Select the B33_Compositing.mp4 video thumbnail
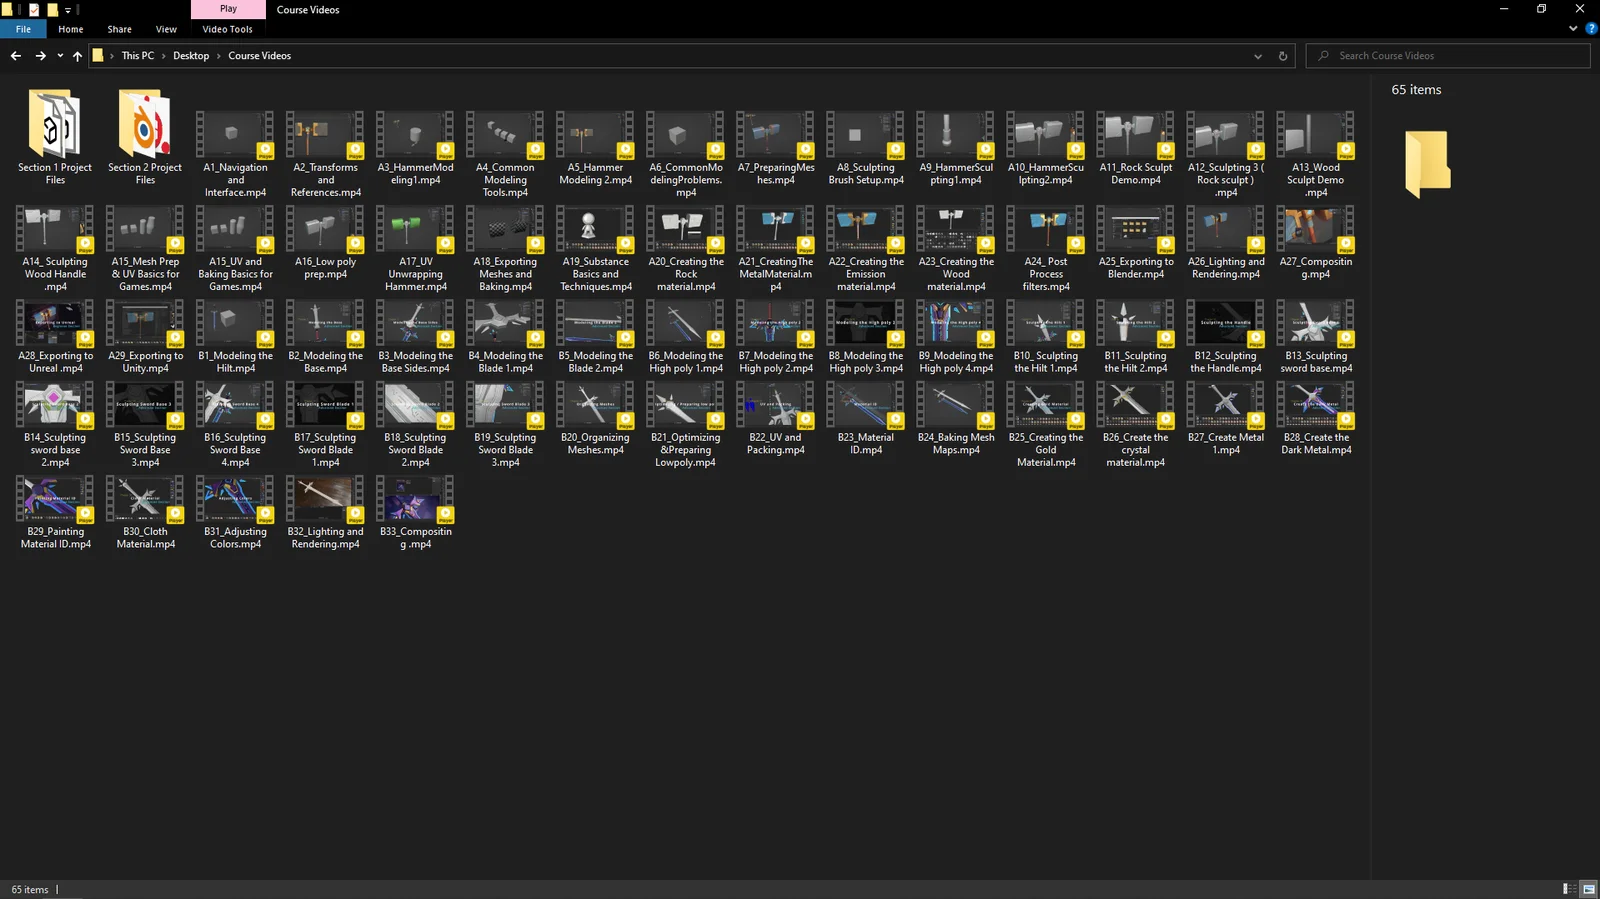This screenshot has width=1600, height=899. pyautogui.click(x=415, y=511)
